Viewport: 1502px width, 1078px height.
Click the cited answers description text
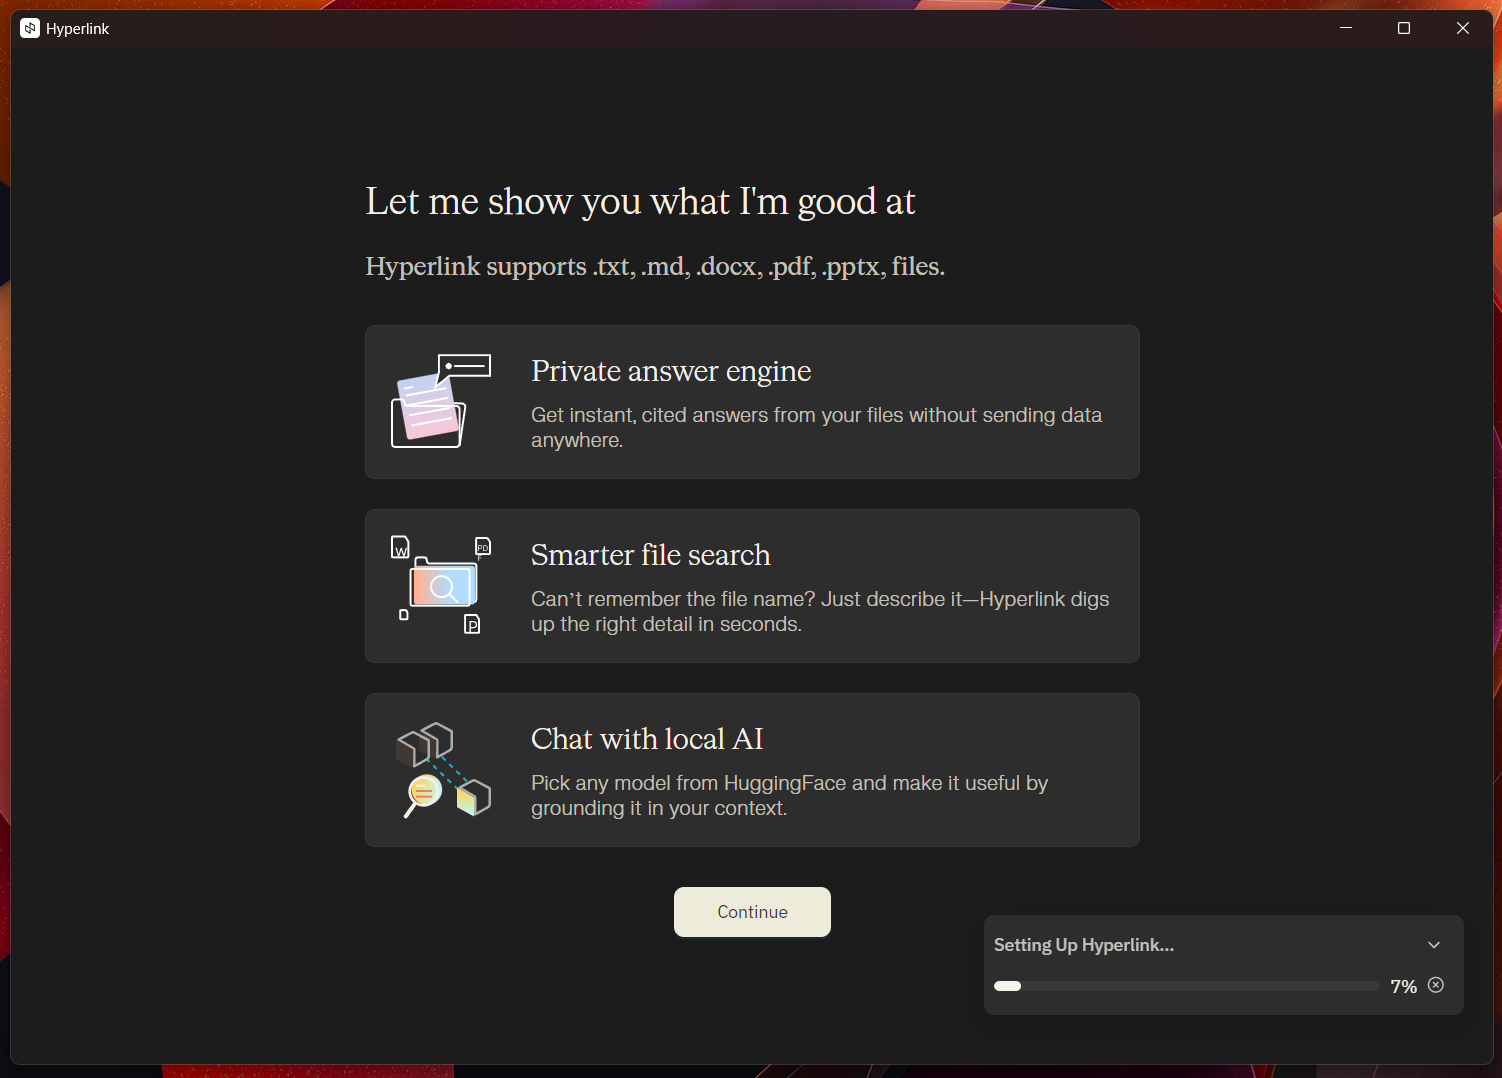pyautogui.click(x=815, y=427)
